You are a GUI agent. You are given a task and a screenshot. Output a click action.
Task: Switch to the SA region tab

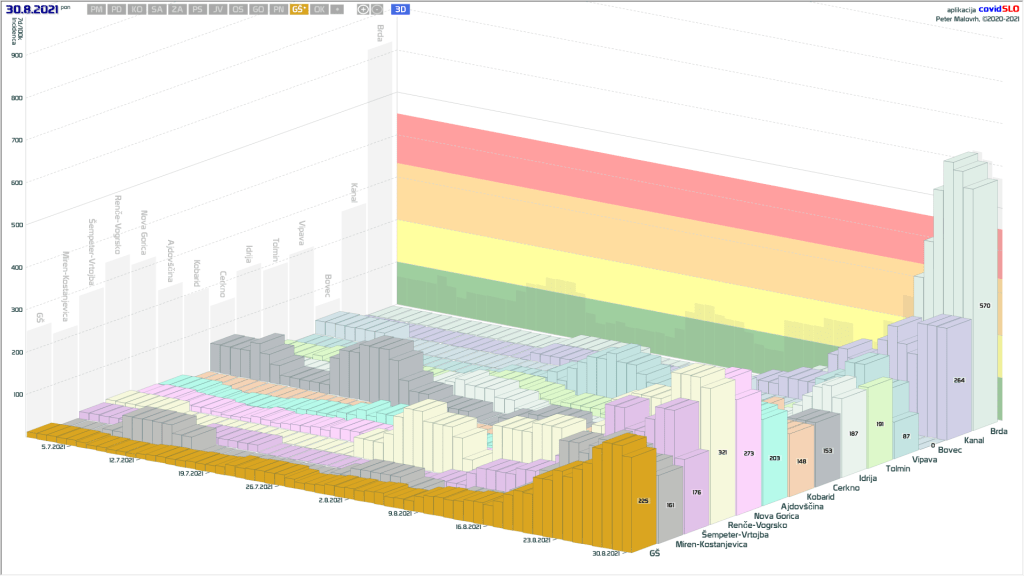tap(157, 9)
